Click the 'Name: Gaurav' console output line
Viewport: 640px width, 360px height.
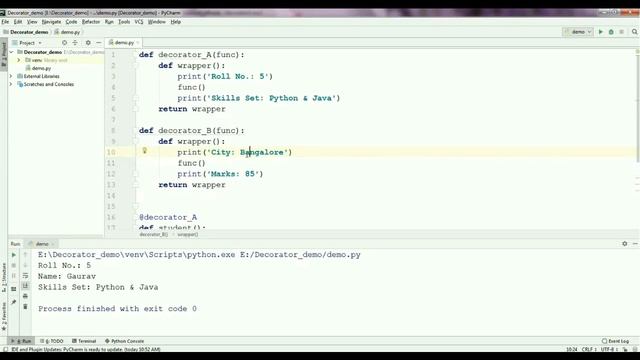pyautogui.click(x=67, y=276)
